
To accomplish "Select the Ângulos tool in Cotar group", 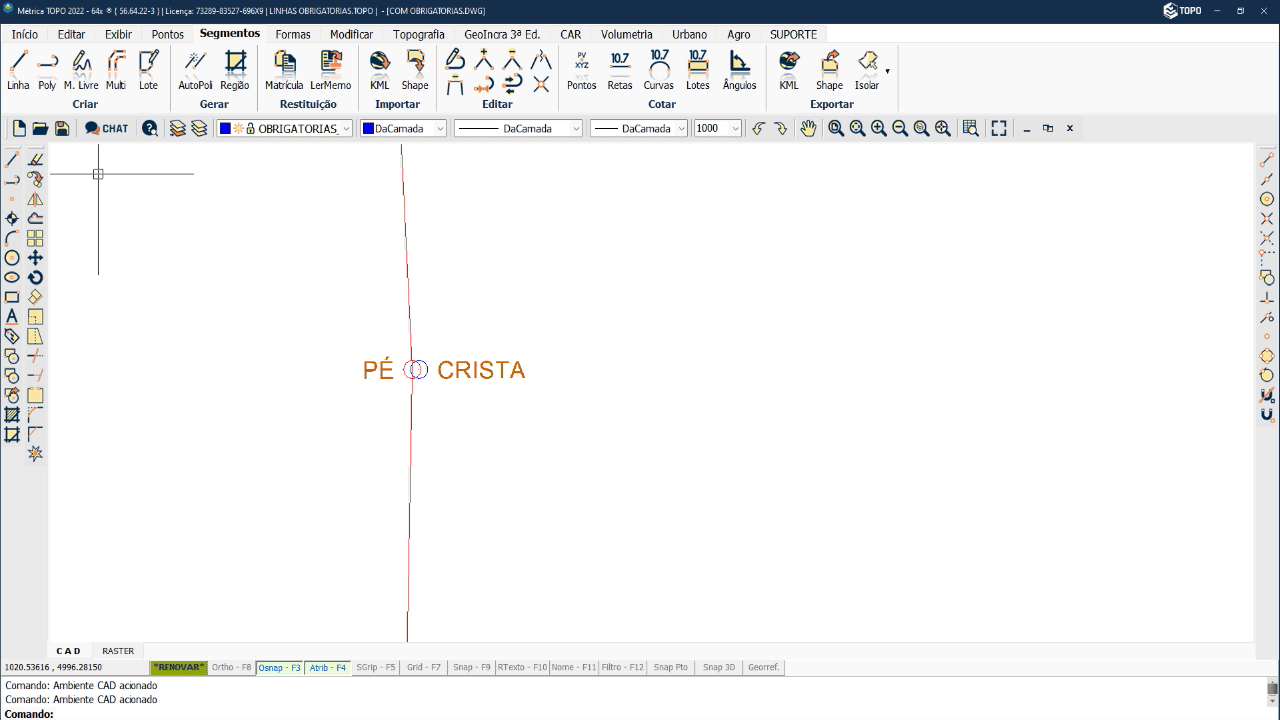I will point(739,70).
